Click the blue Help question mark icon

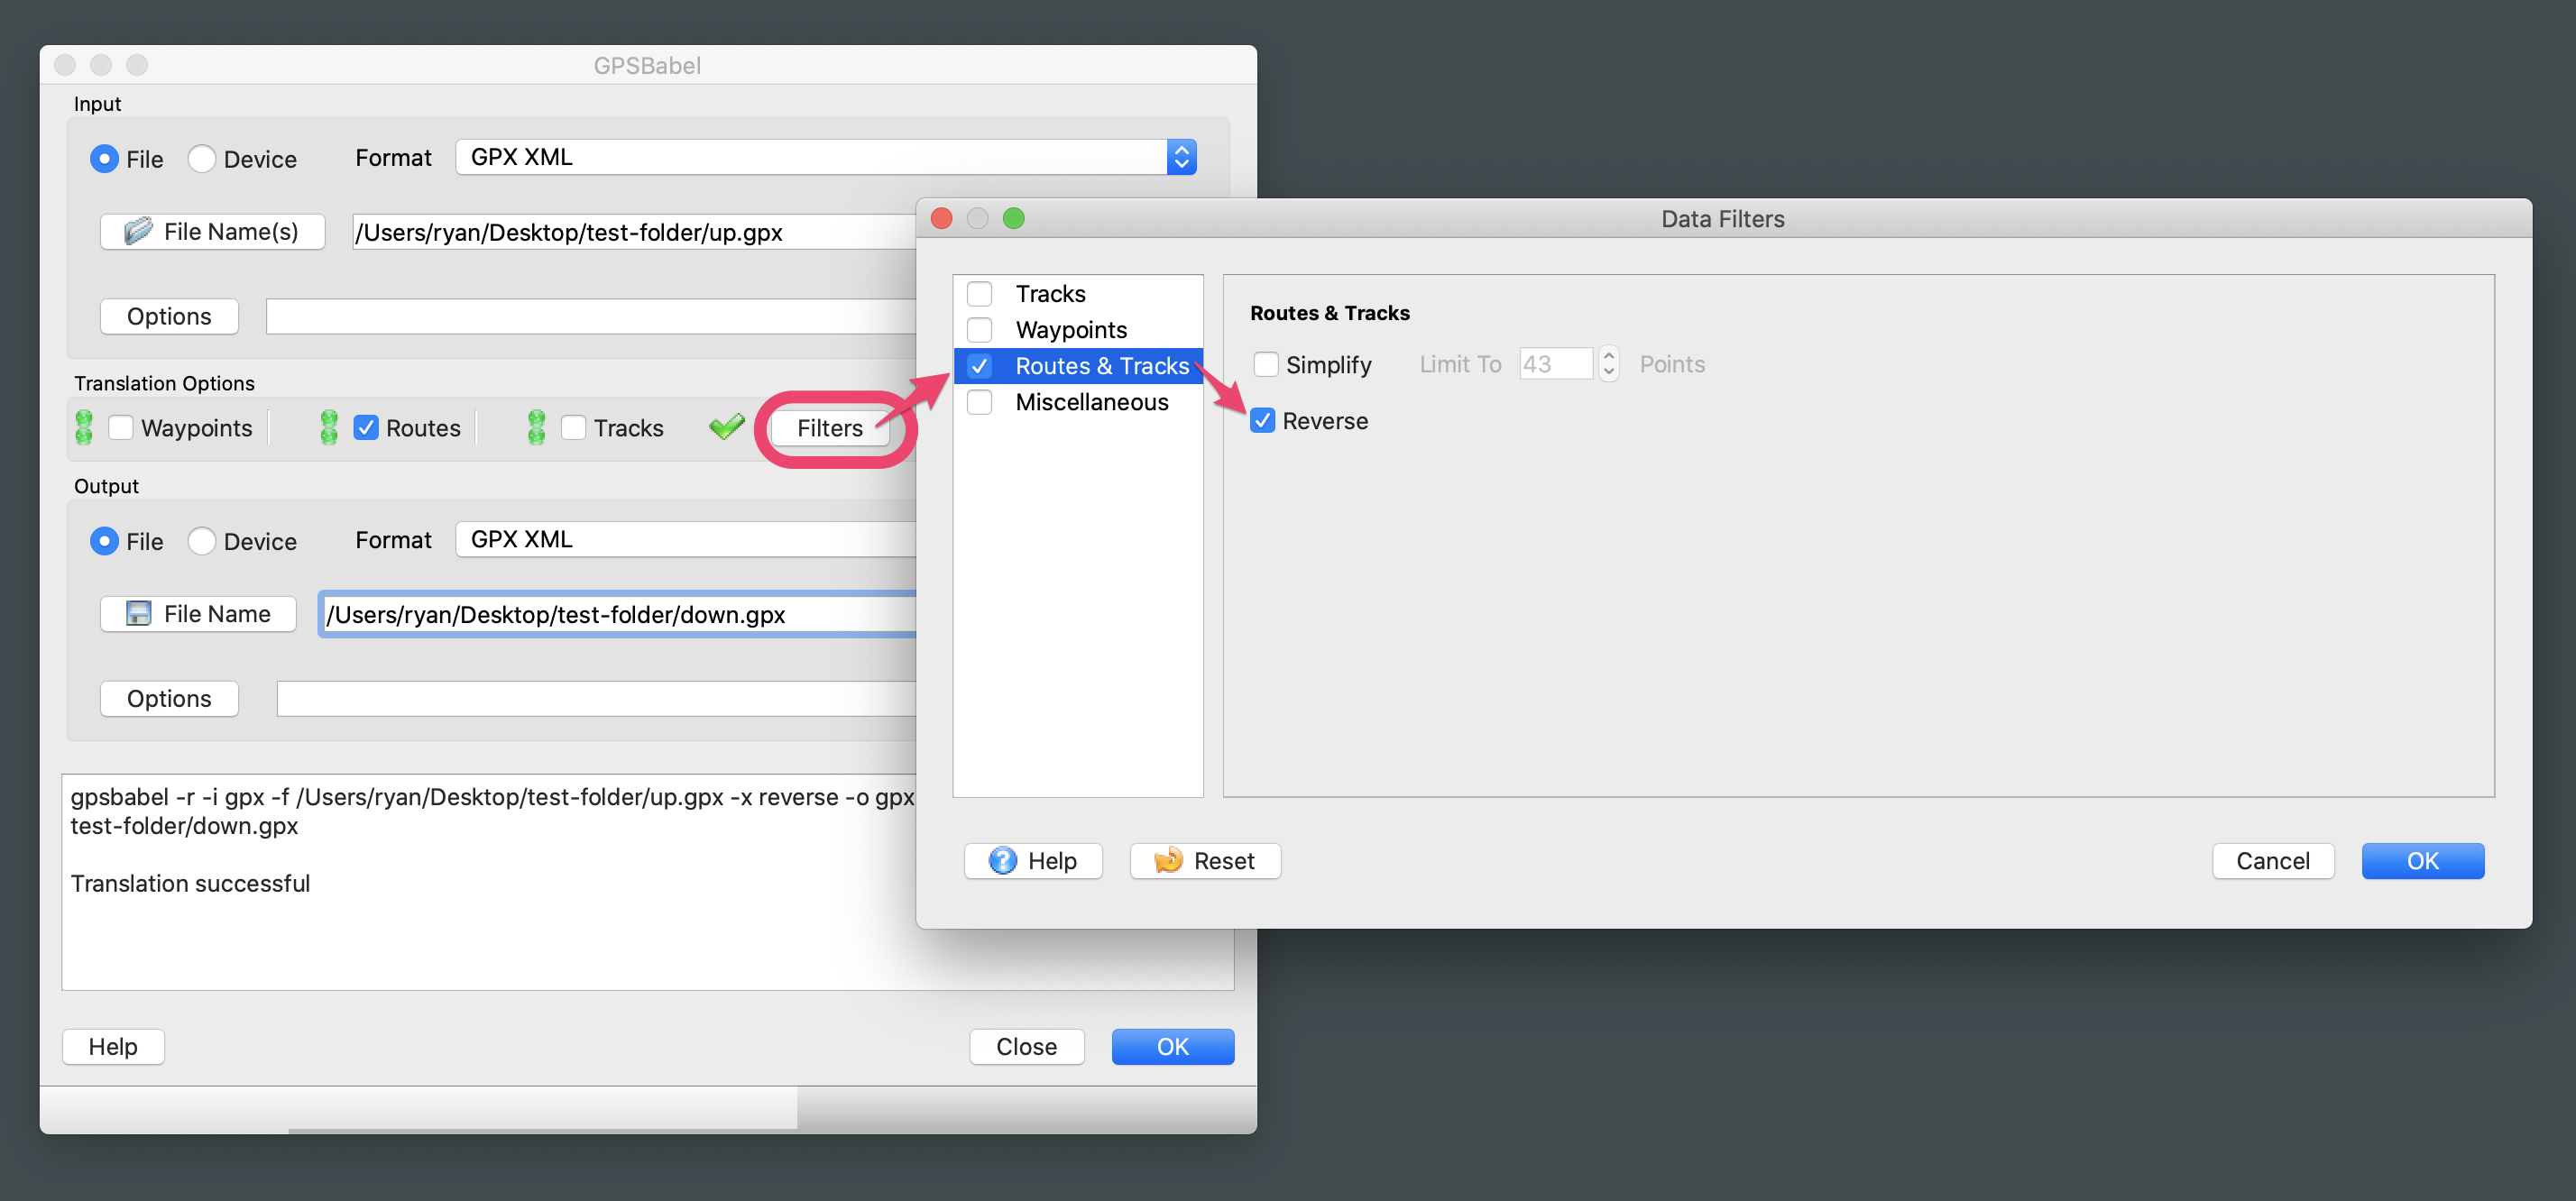coord(1002,860)
